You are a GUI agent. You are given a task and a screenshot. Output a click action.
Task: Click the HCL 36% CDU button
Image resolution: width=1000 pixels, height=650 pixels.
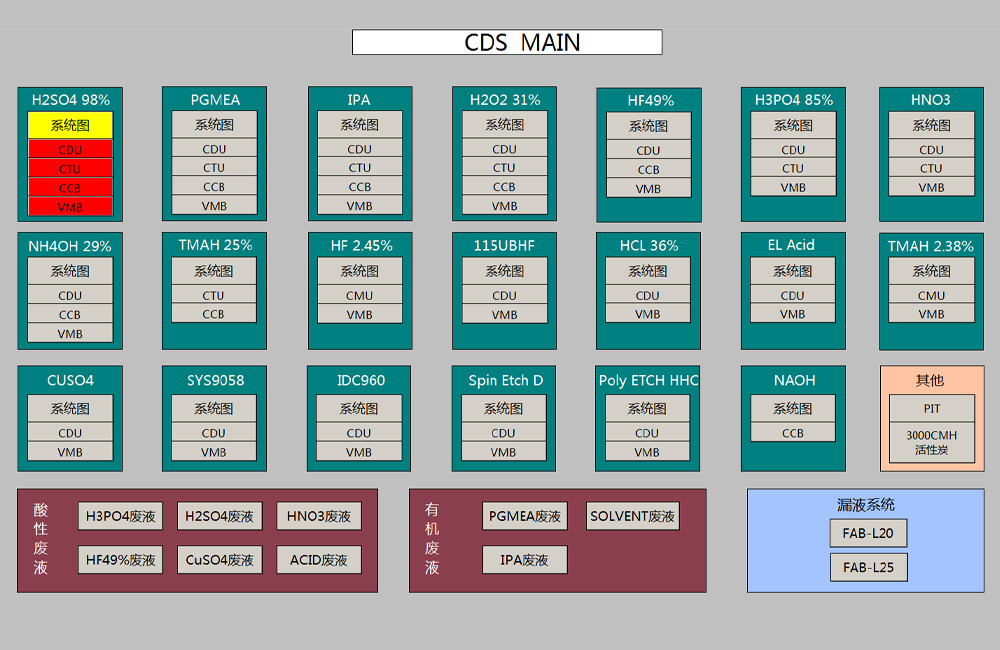[648, 295]
